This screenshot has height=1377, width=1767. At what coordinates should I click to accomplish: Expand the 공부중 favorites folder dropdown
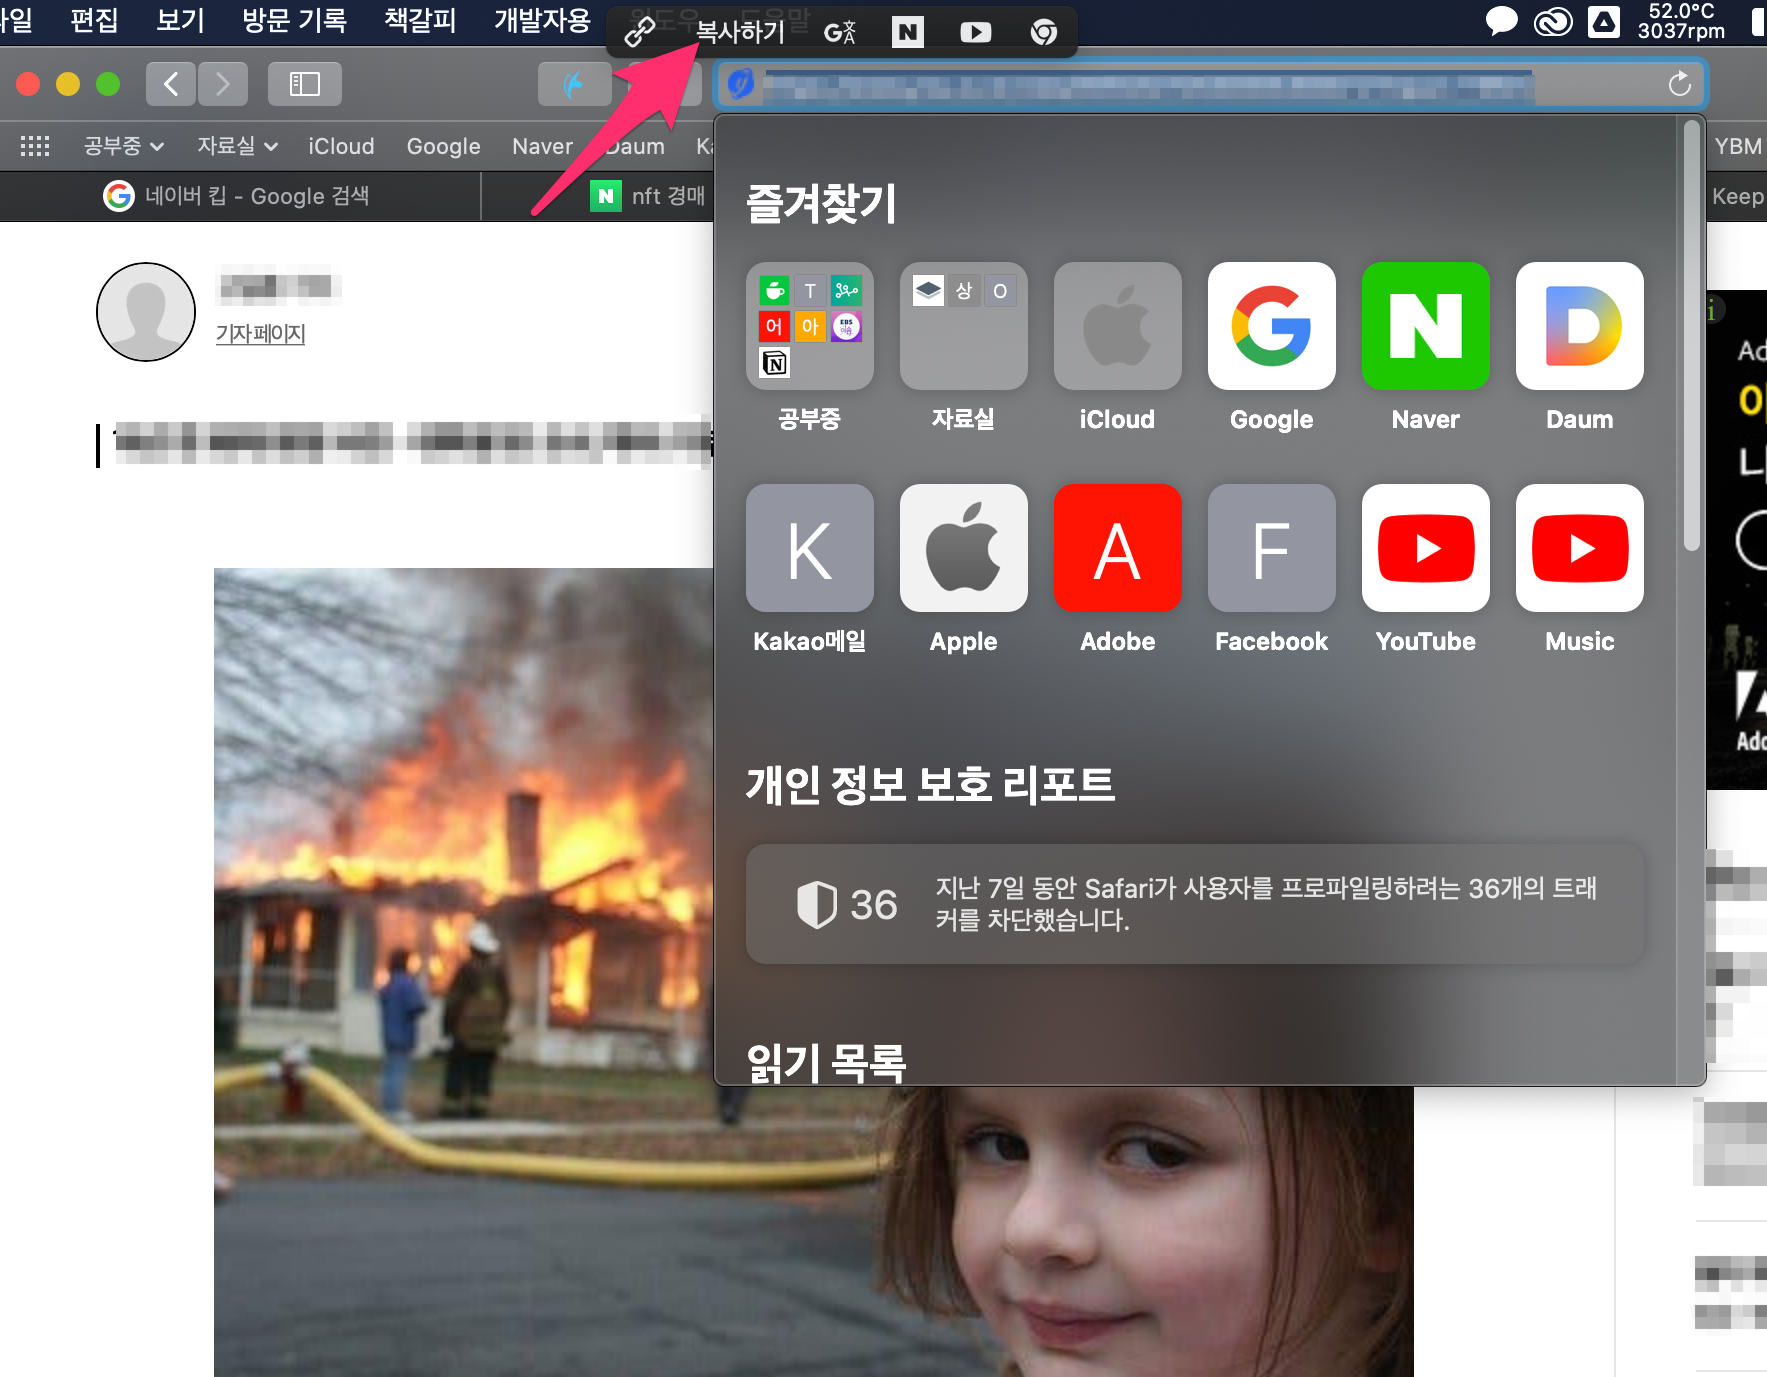[123, 146]
